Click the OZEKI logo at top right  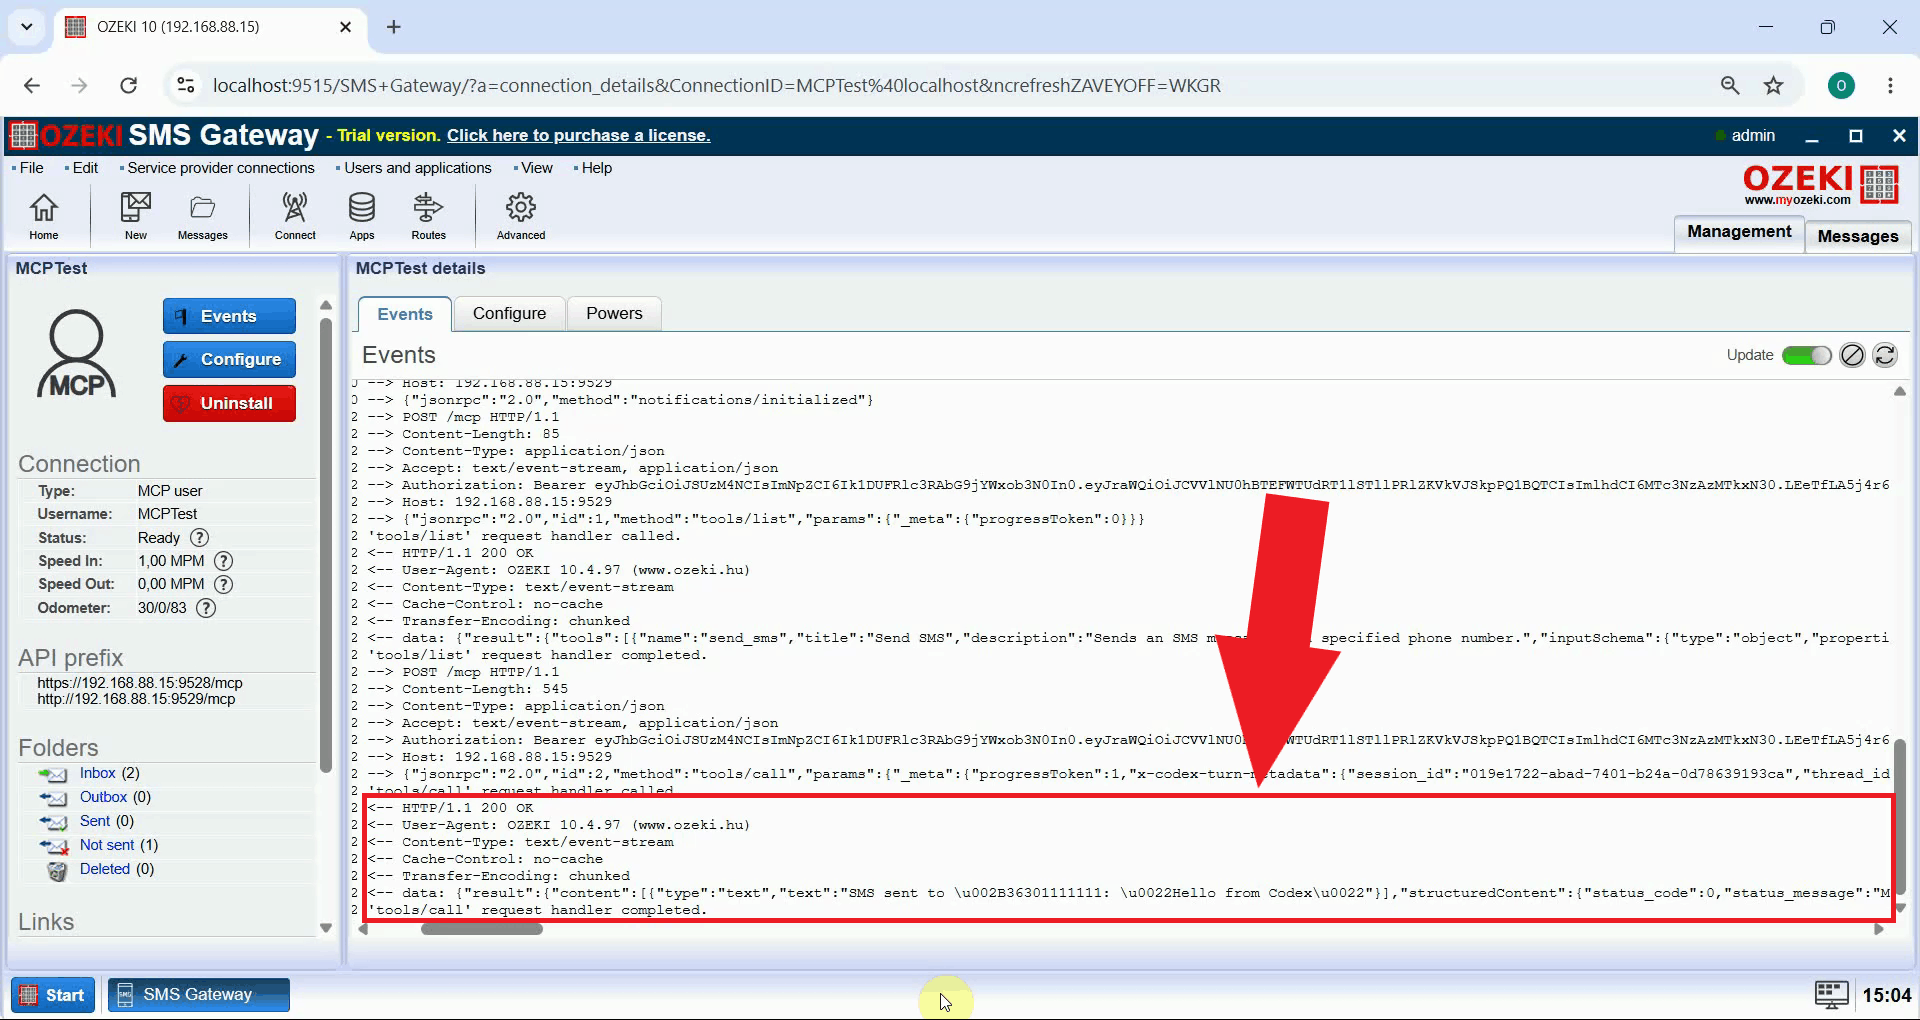point(1821,185)
